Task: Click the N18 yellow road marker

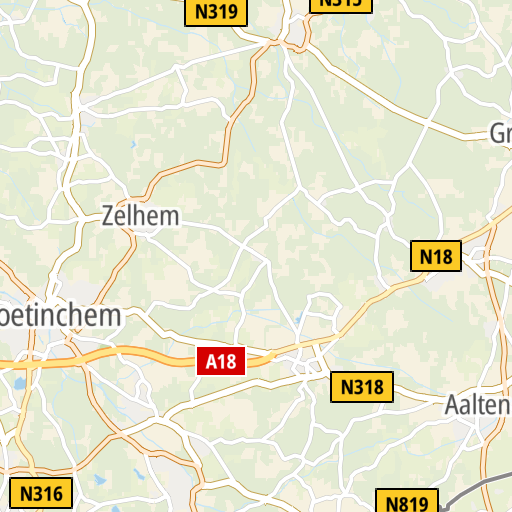Action: click(436, 256)
